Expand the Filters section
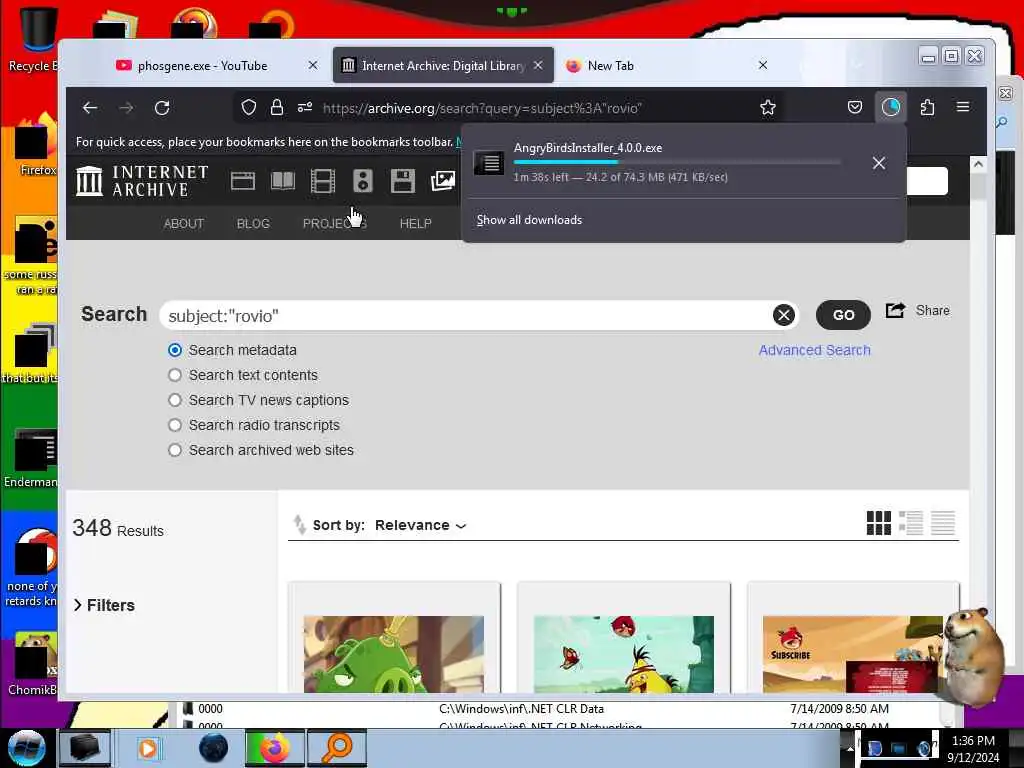The height and width of the screenshot is (768, 1024). point(104,605)
